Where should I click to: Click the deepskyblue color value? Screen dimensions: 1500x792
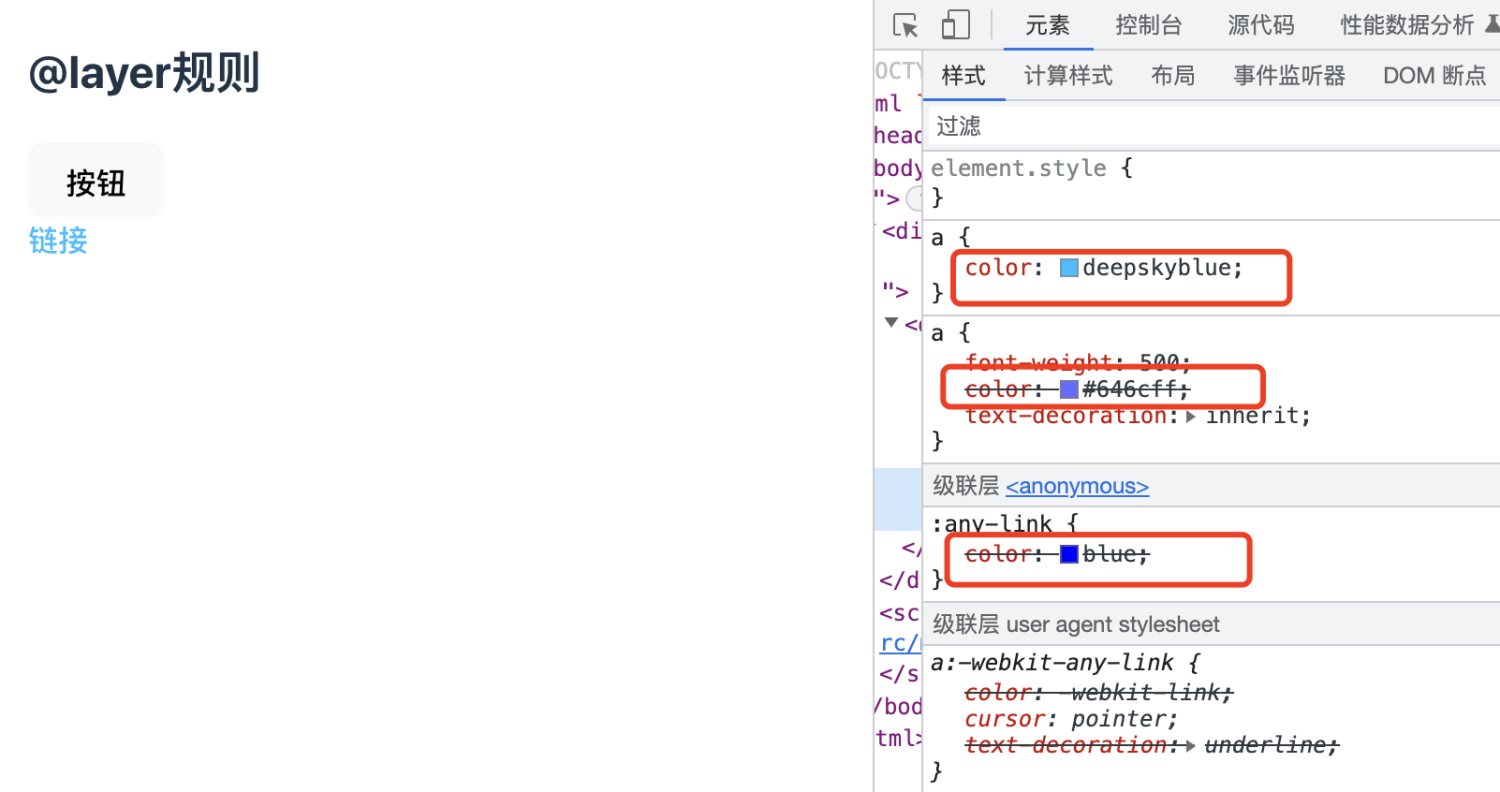[1158, 268]
